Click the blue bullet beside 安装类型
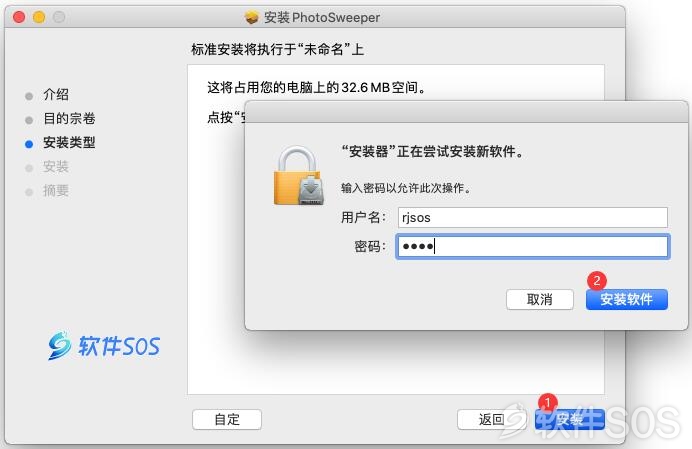 click(x=29, y=144)
